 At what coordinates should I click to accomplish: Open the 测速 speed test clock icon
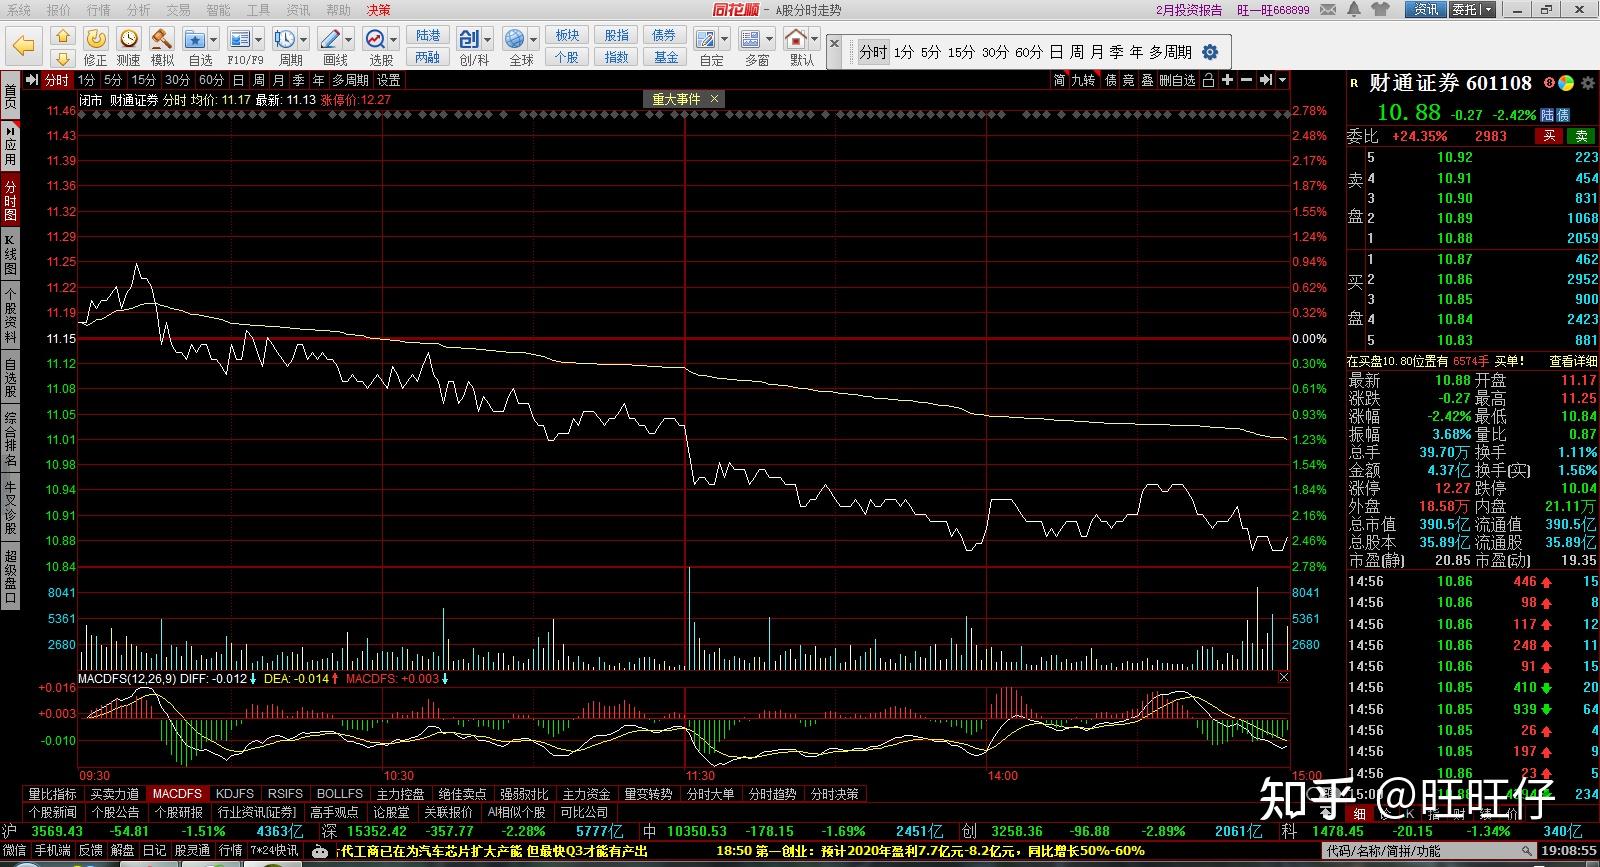[x=129, y=39]
